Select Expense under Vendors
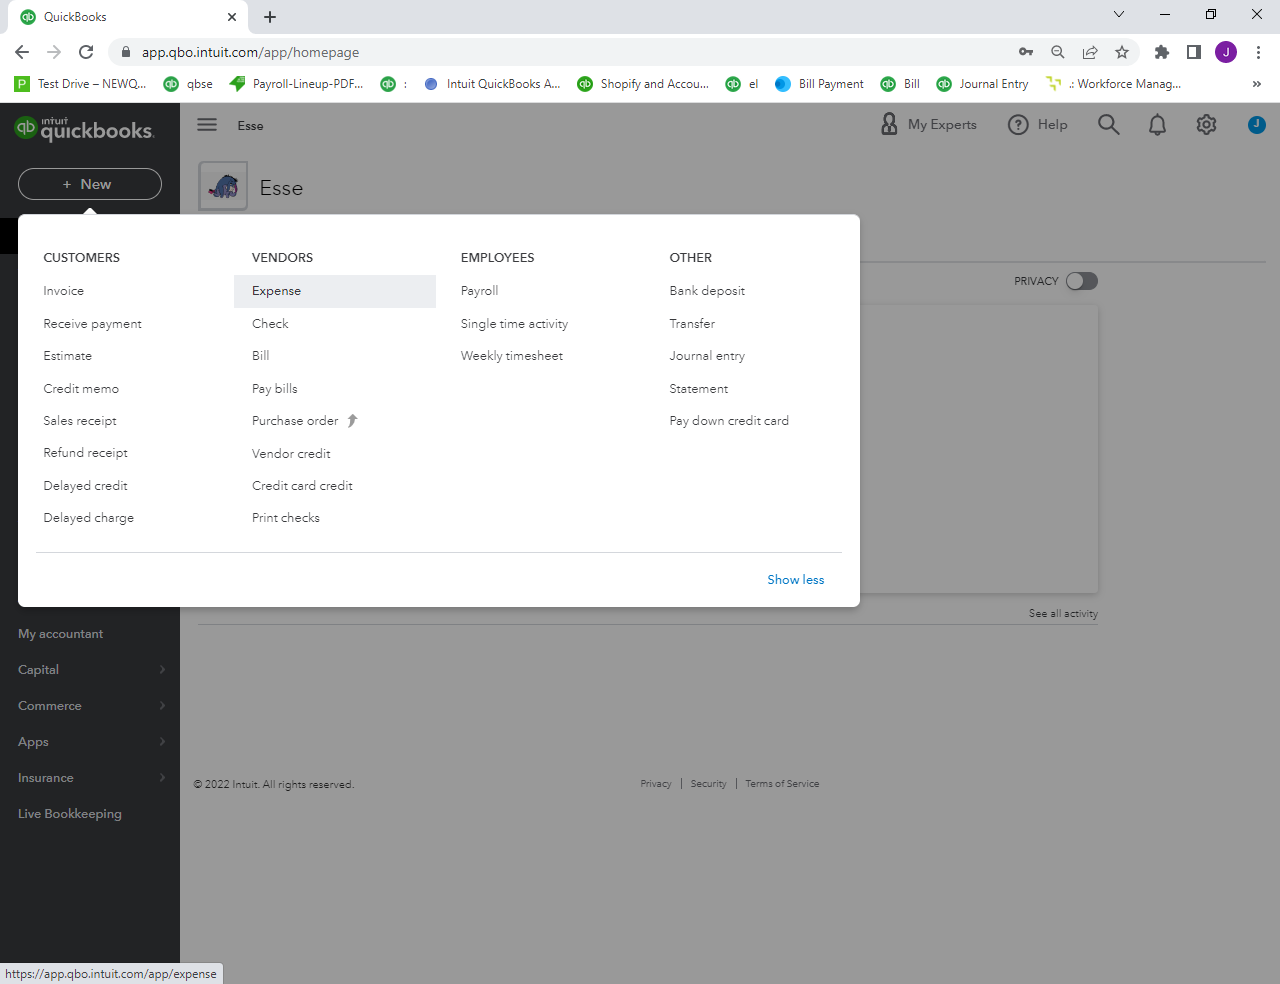This screenshot has width=1280, height=984. point(277,291)
